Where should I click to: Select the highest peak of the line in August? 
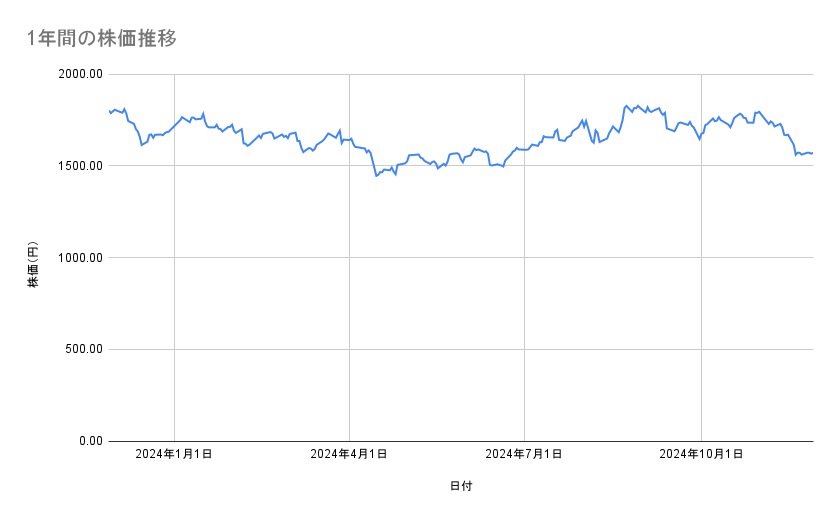pyautogui.click(x=626, y=105)
